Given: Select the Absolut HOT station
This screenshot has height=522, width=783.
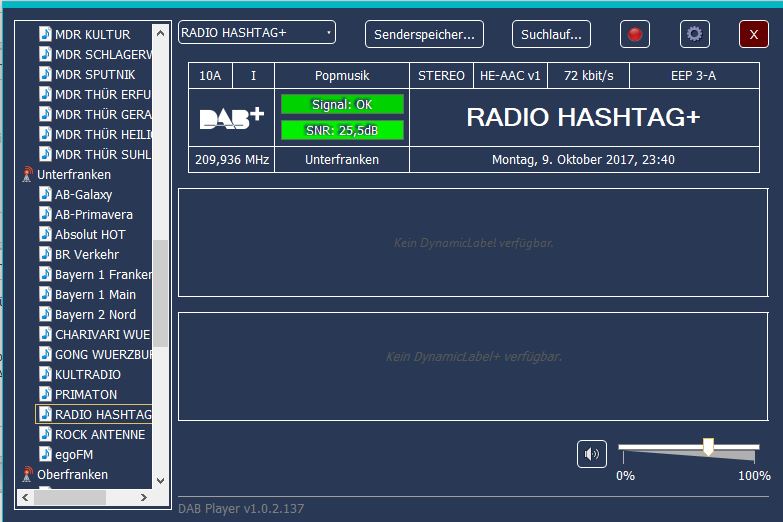Looking at the screenshot, I should (90, 234).
